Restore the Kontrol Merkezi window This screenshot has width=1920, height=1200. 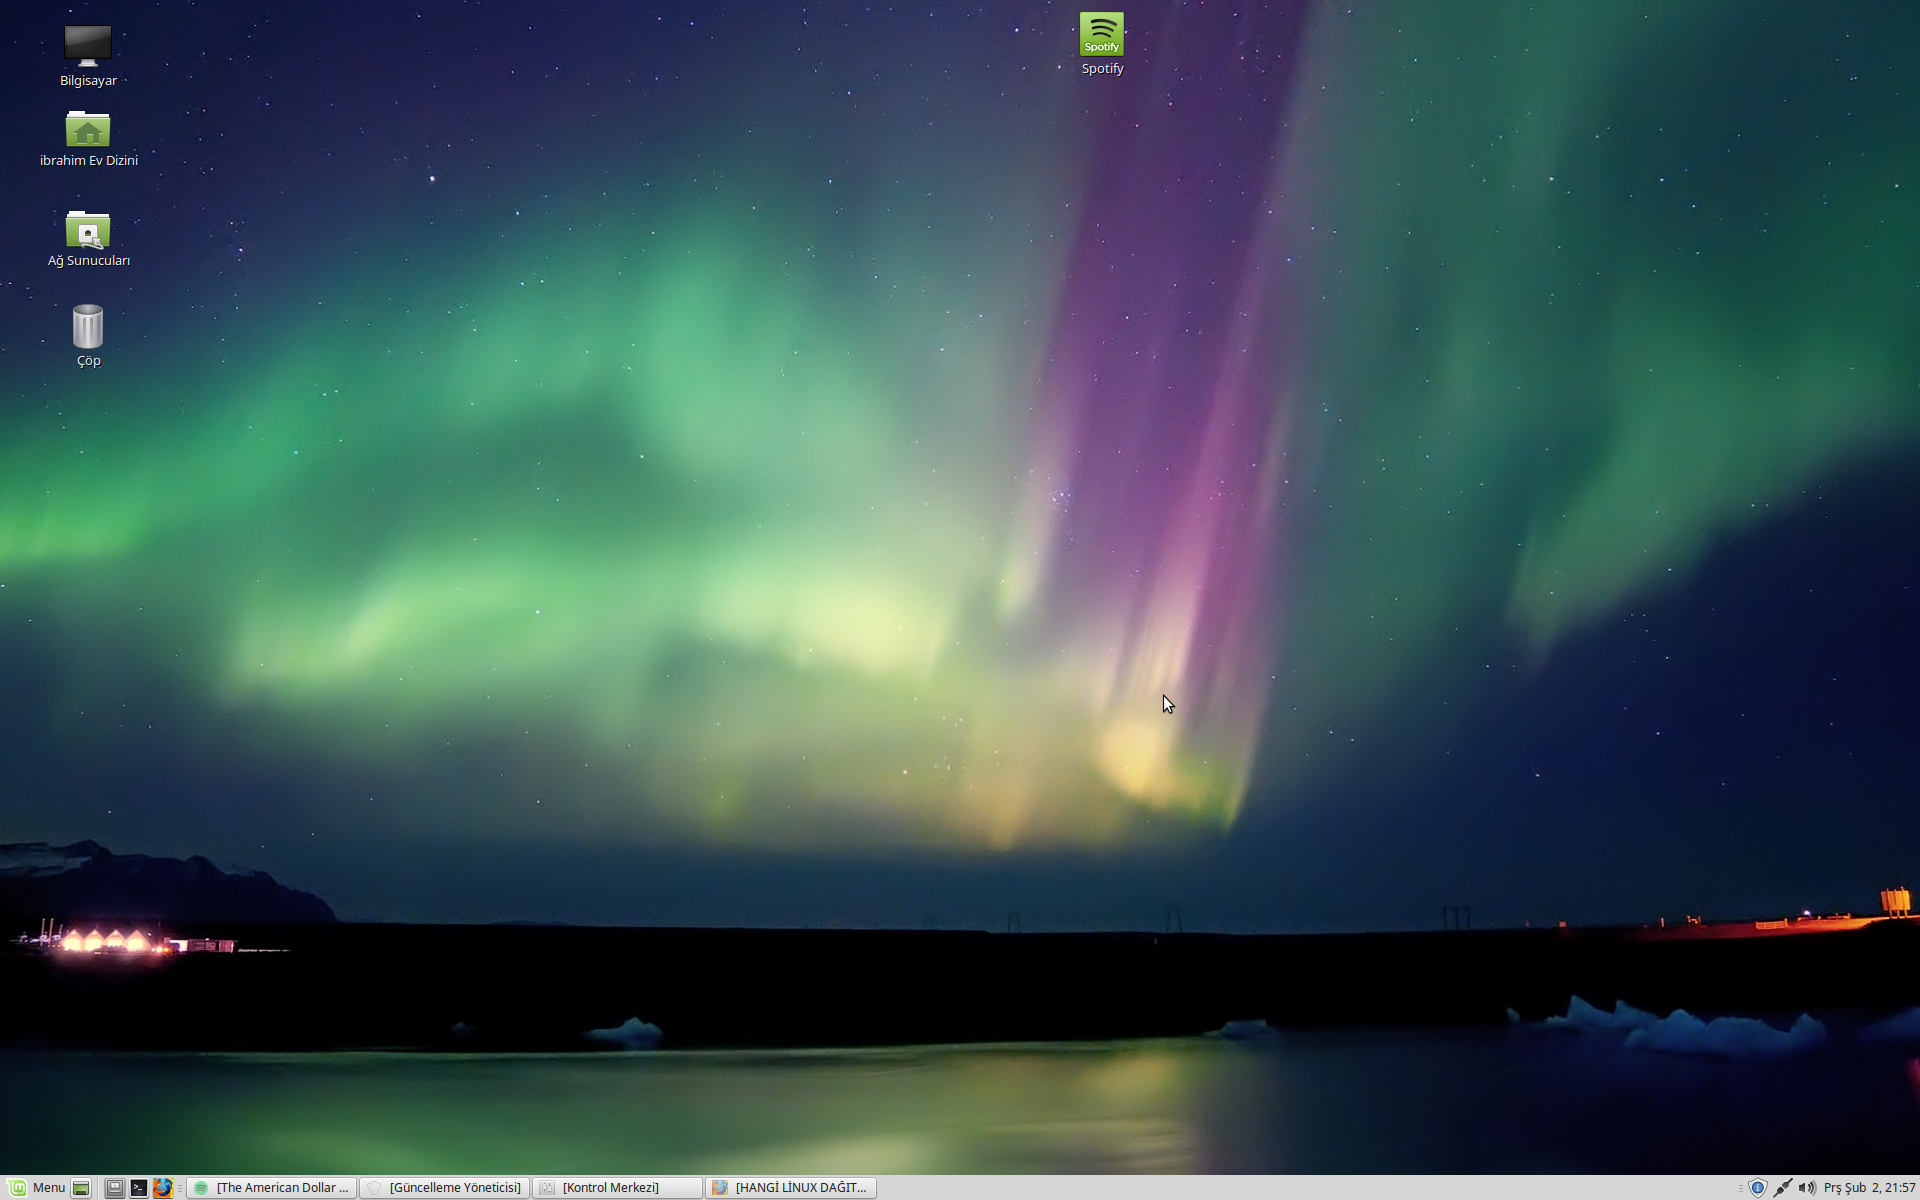(617, 1188)
